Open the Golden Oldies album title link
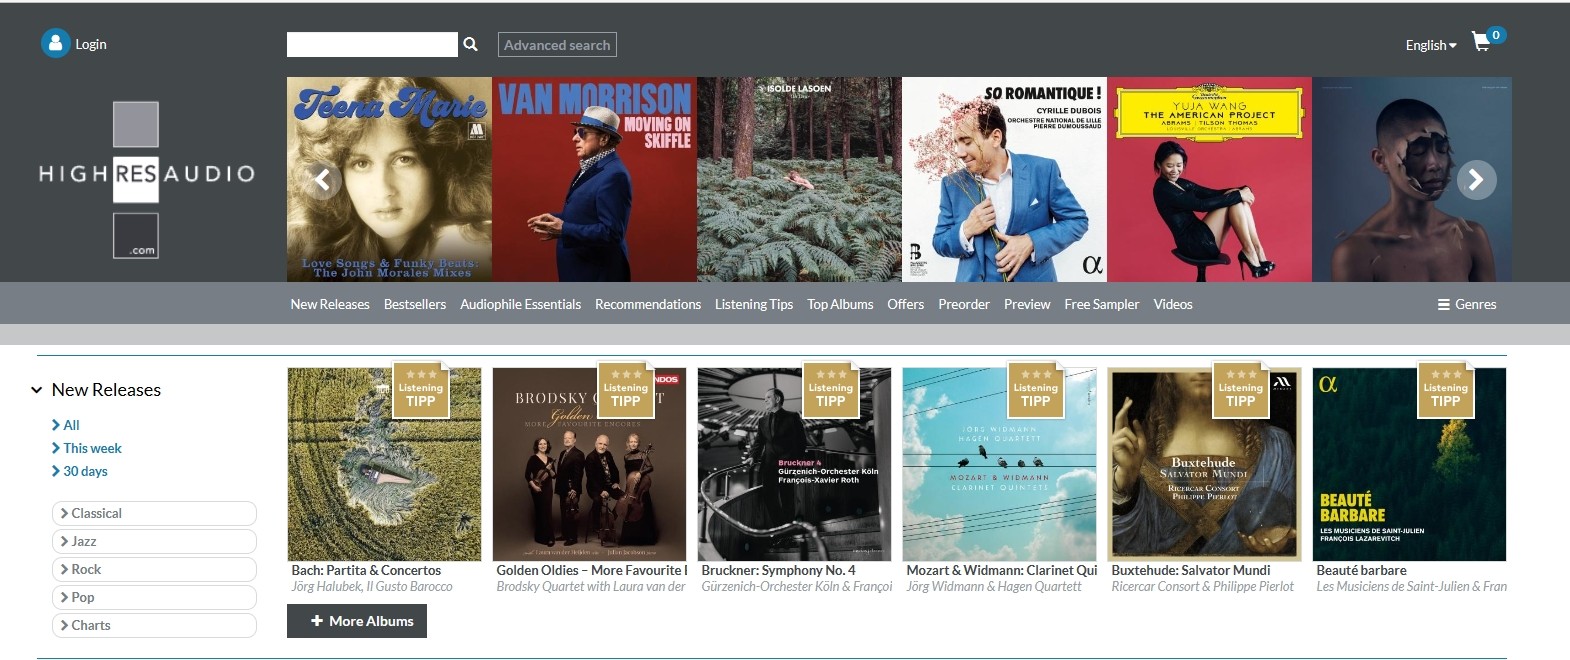Image resolution: width=1570 pixels, height=660 pixels. (x=592, y=570)
